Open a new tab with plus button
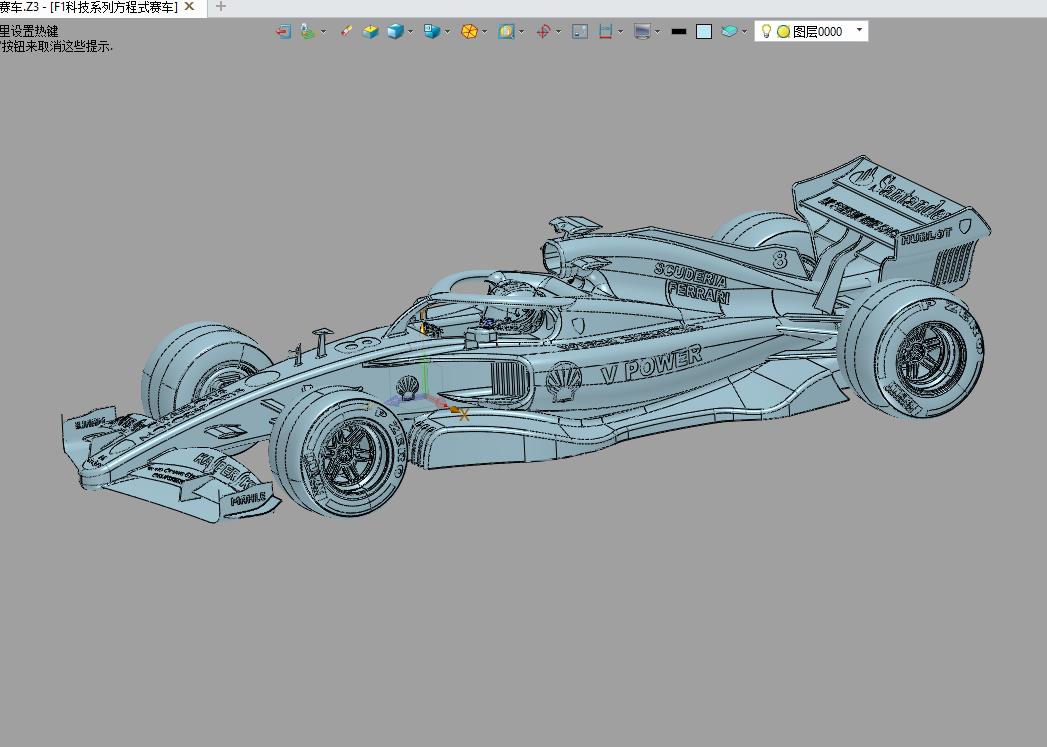The image size is (1047, 747). [221, 7]
